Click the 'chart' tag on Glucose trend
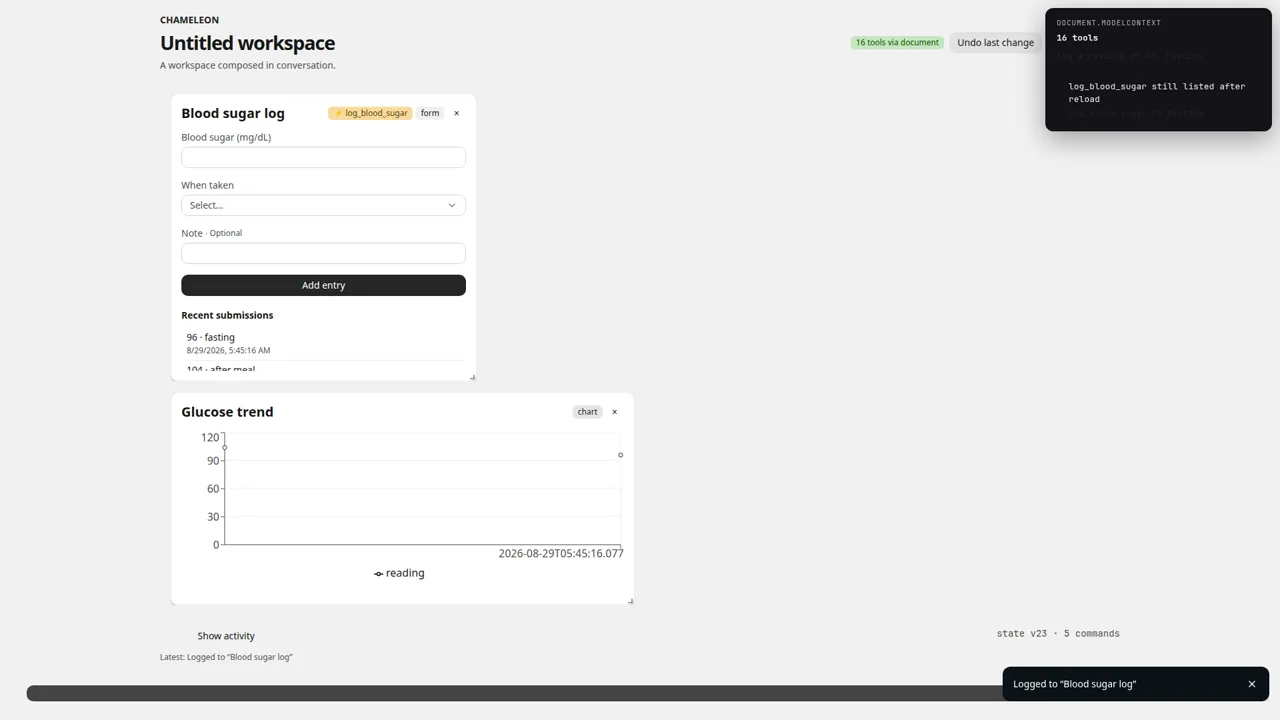 [x=587, y=412]
